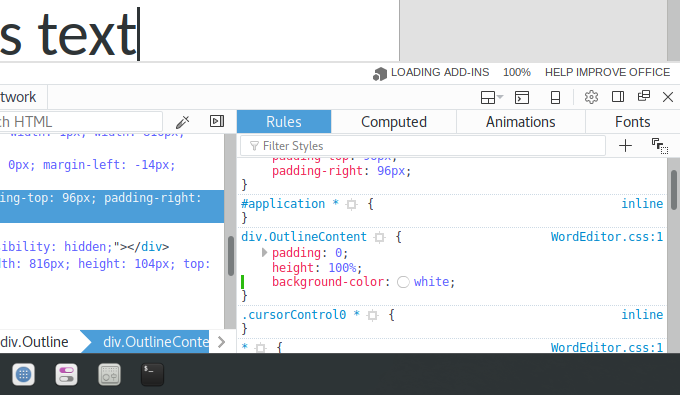Click the inline source for #application rule
Screen dimensions: 680x395
pyautogui.click(x=642, y=204)
